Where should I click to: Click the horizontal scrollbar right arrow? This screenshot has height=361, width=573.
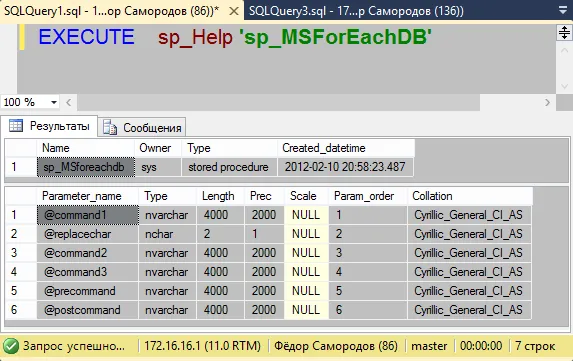click(x=547, y=102)
